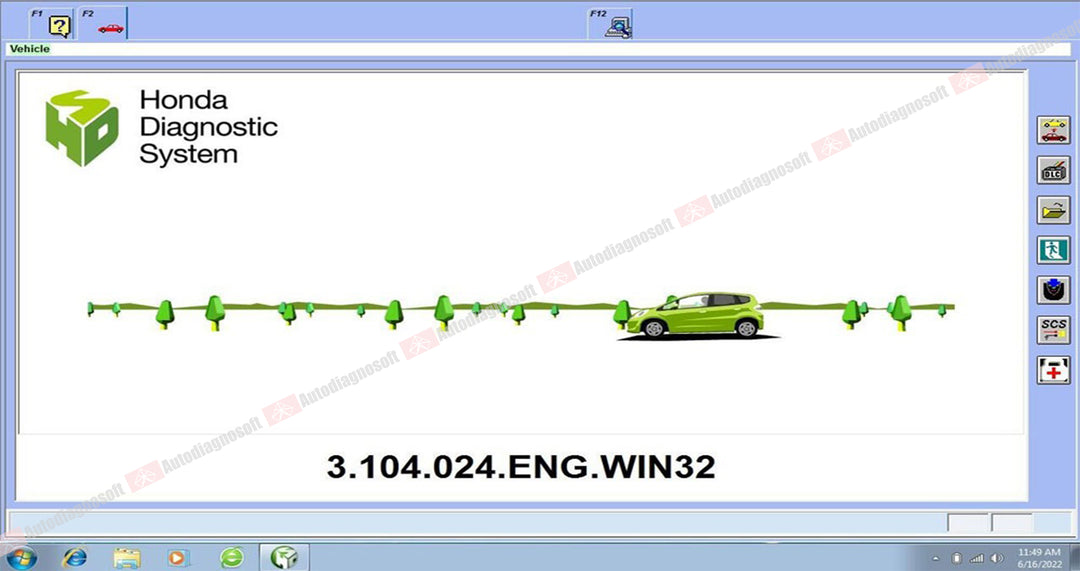The image size is (1080, 571).
Task: Click the blue arrow download icon in sidebar
Action: tap(1054, 290)
